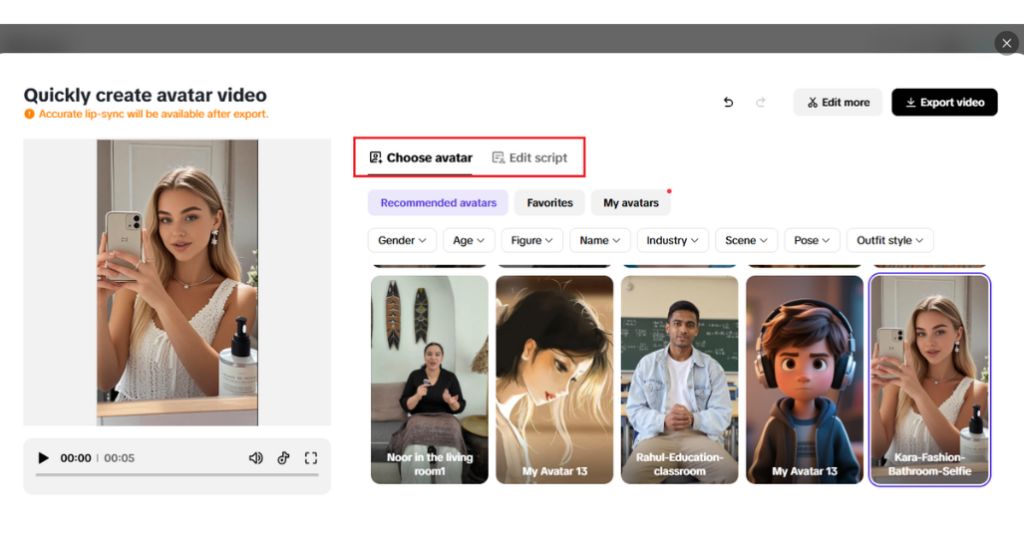Close the avatar video dialog
This screenshot has width=1024, height=544.
pyautogui.click(x=1006, y=43)
